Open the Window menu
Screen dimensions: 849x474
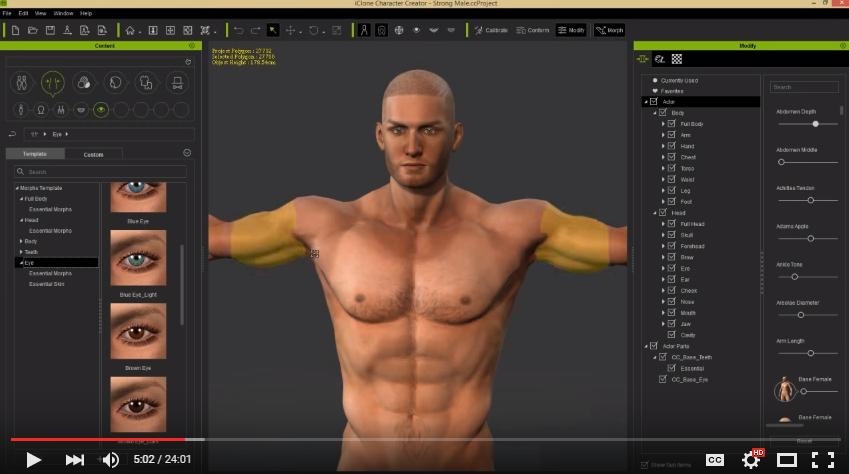click(63, 13)
